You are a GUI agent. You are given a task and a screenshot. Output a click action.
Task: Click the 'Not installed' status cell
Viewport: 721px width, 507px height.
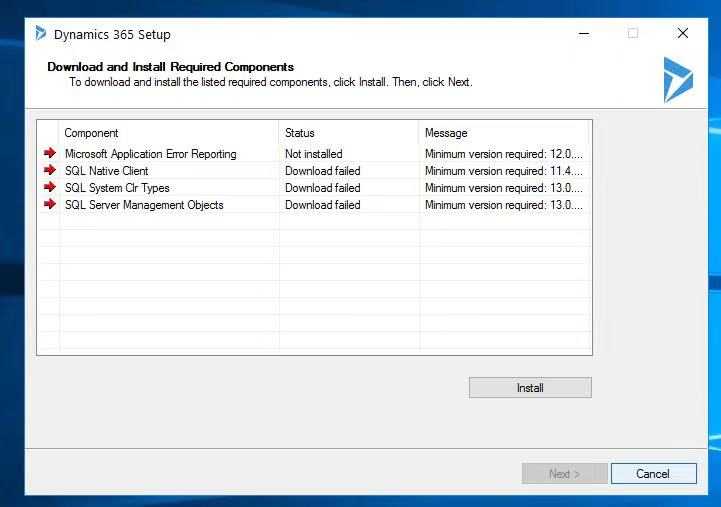[314, 154]
